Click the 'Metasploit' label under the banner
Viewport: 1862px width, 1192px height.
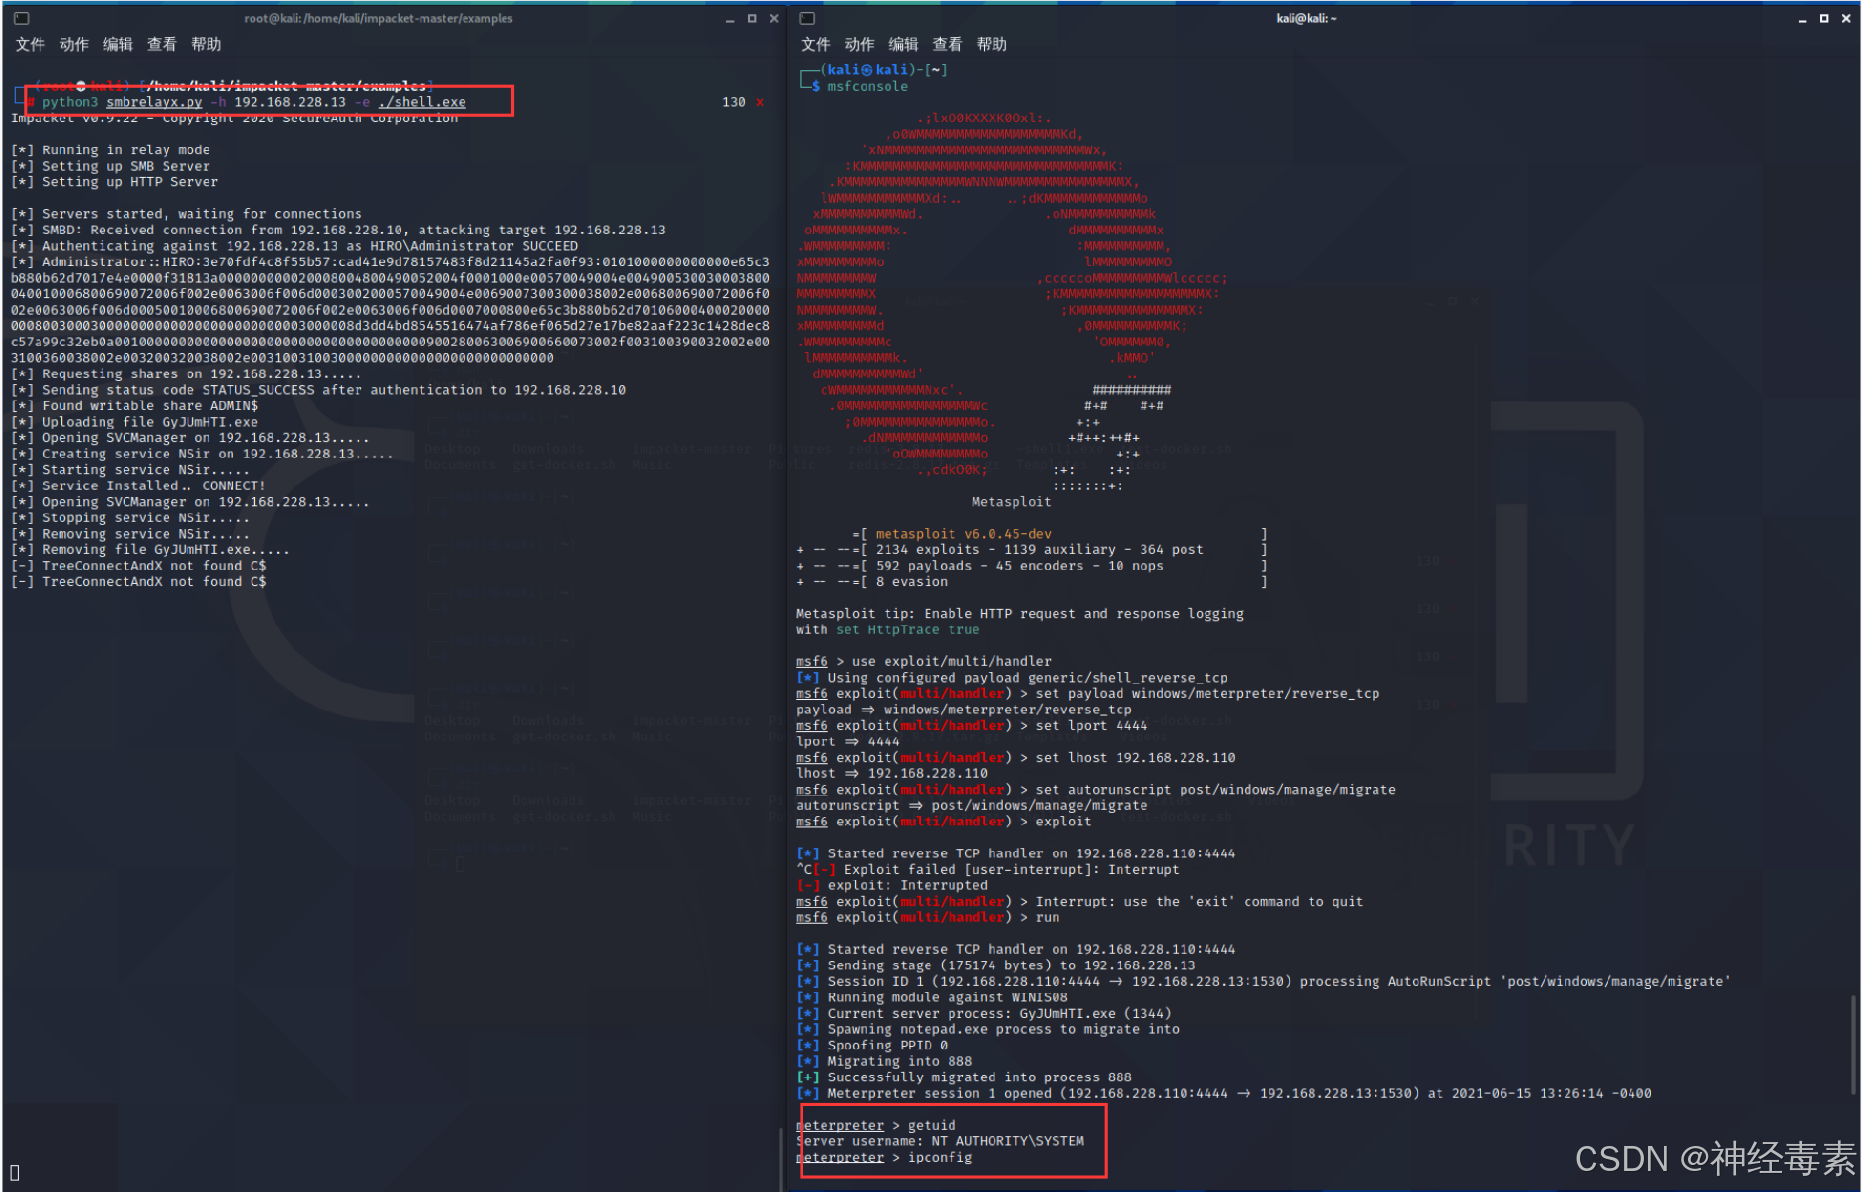pos(1011,502)
